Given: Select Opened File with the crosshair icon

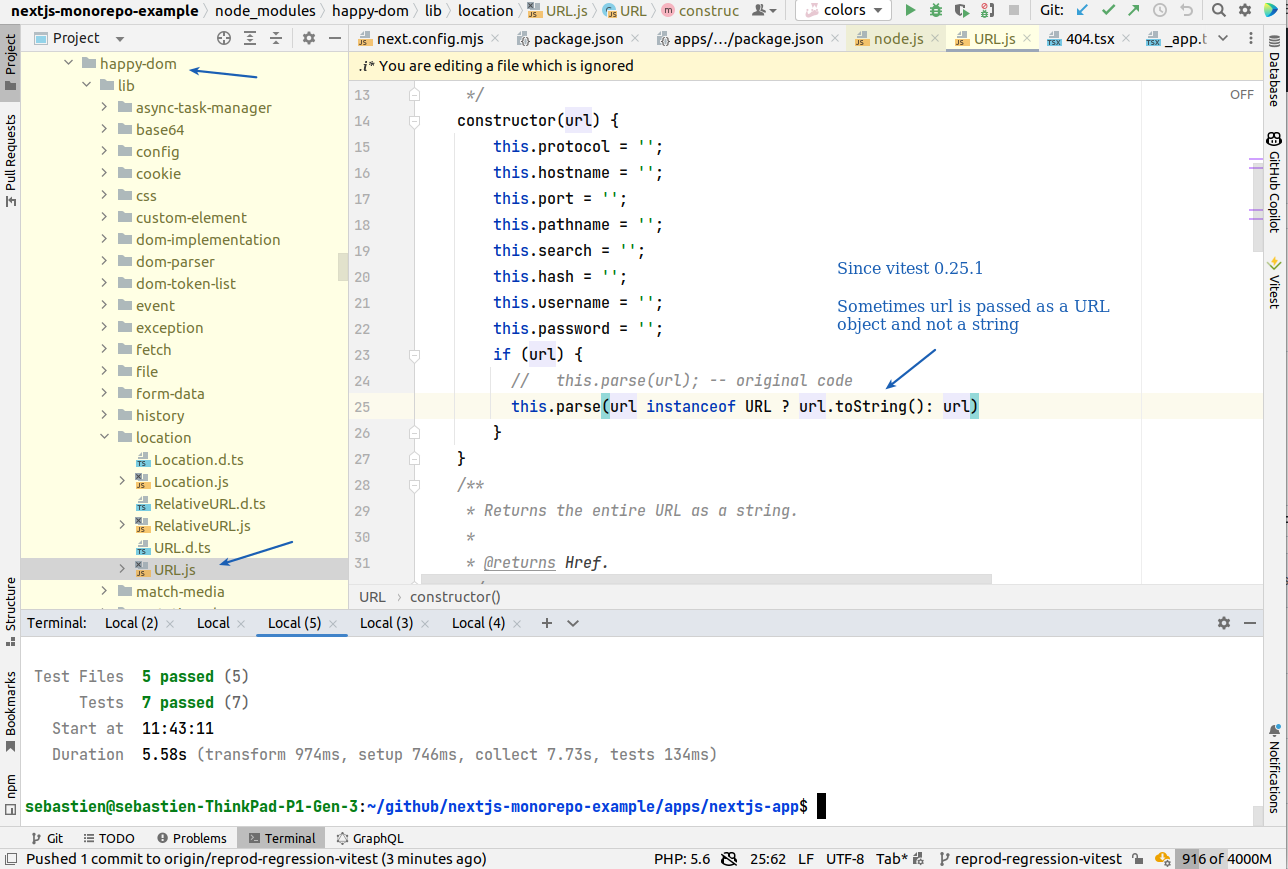Looking at the screenshot, I should pyautogui.click(x=223, y=37).
